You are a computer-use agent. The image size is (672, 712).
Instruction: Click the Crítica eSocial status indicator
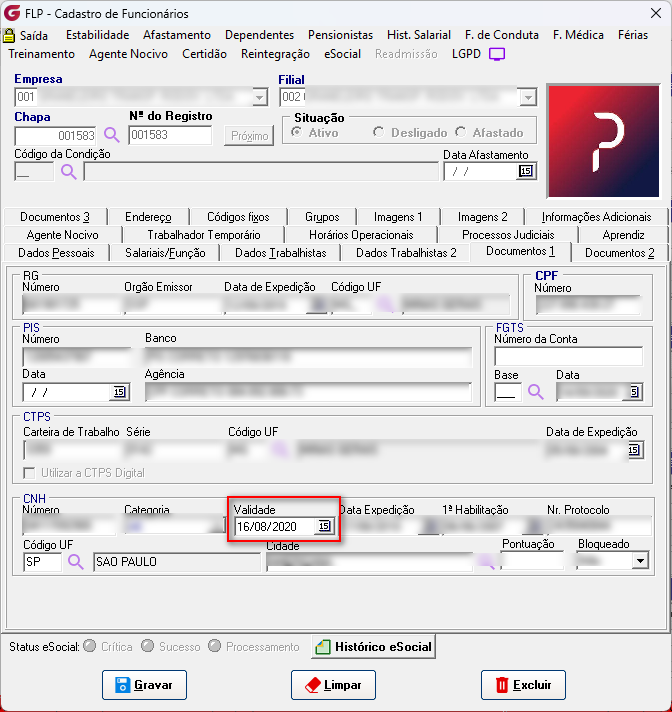[x=90, y=646]
